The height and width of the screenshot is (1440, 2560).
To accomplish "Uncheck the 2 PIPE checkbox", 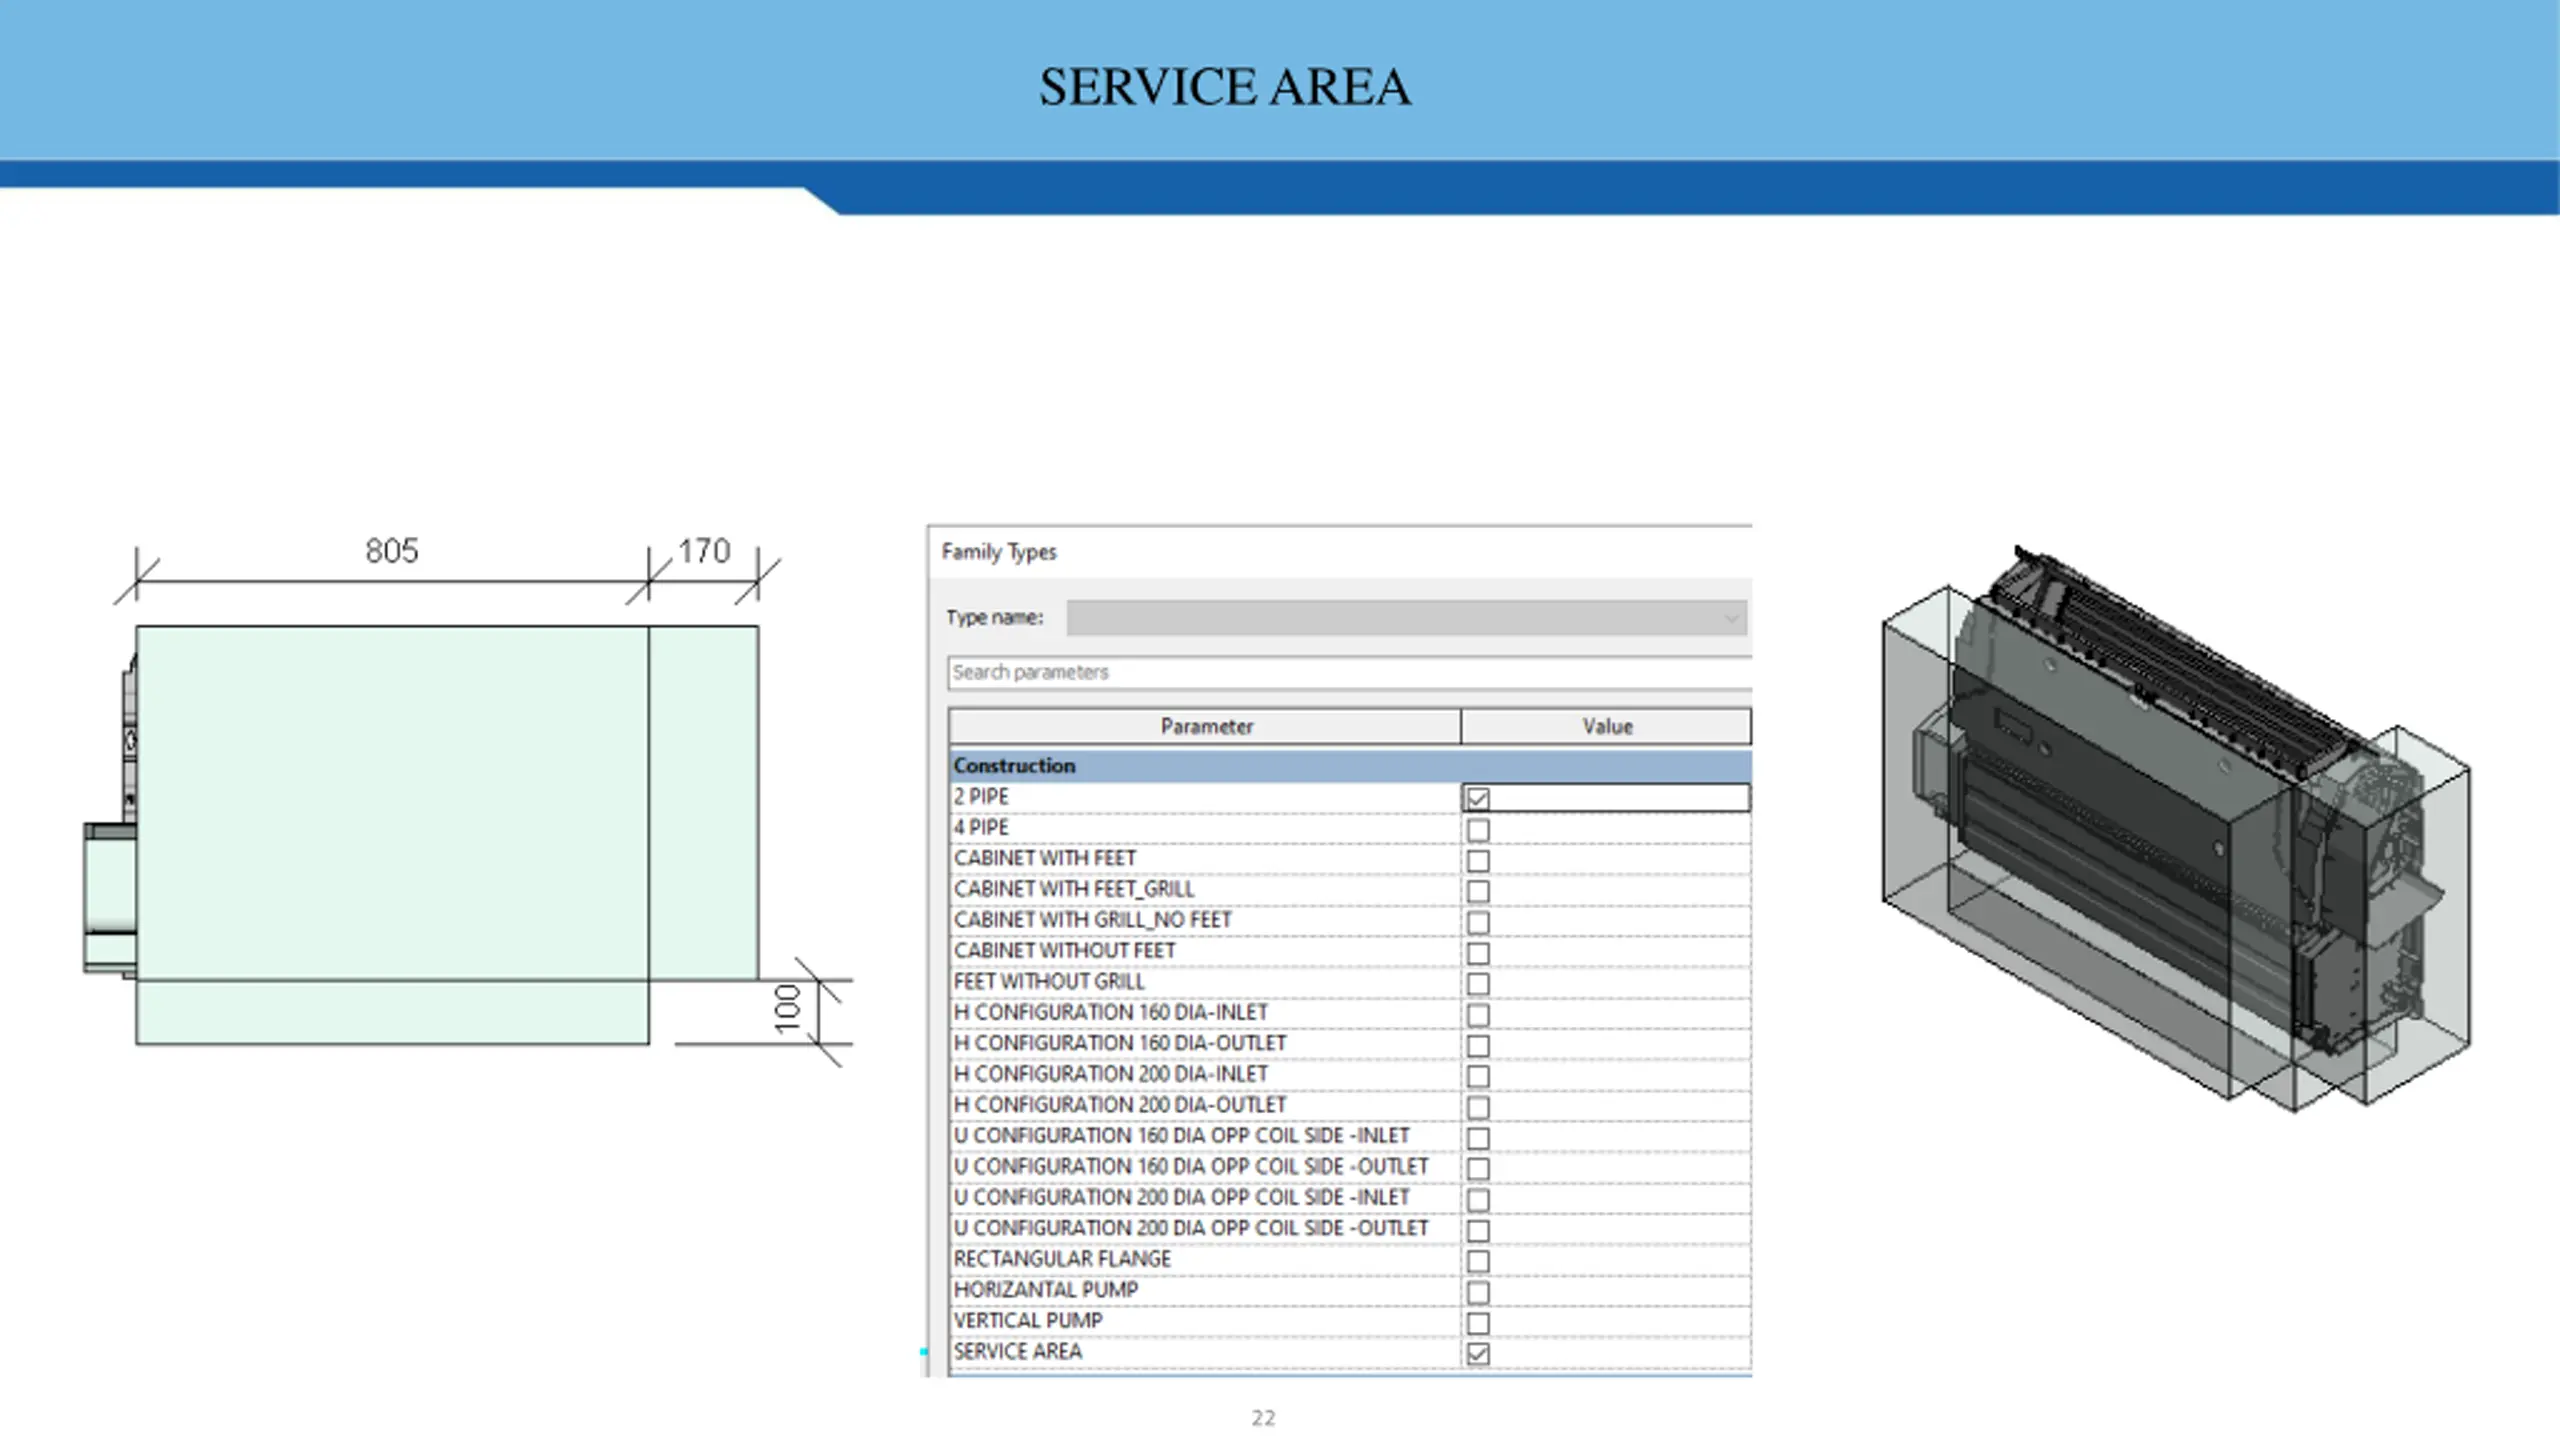I will coord(1477,798).
